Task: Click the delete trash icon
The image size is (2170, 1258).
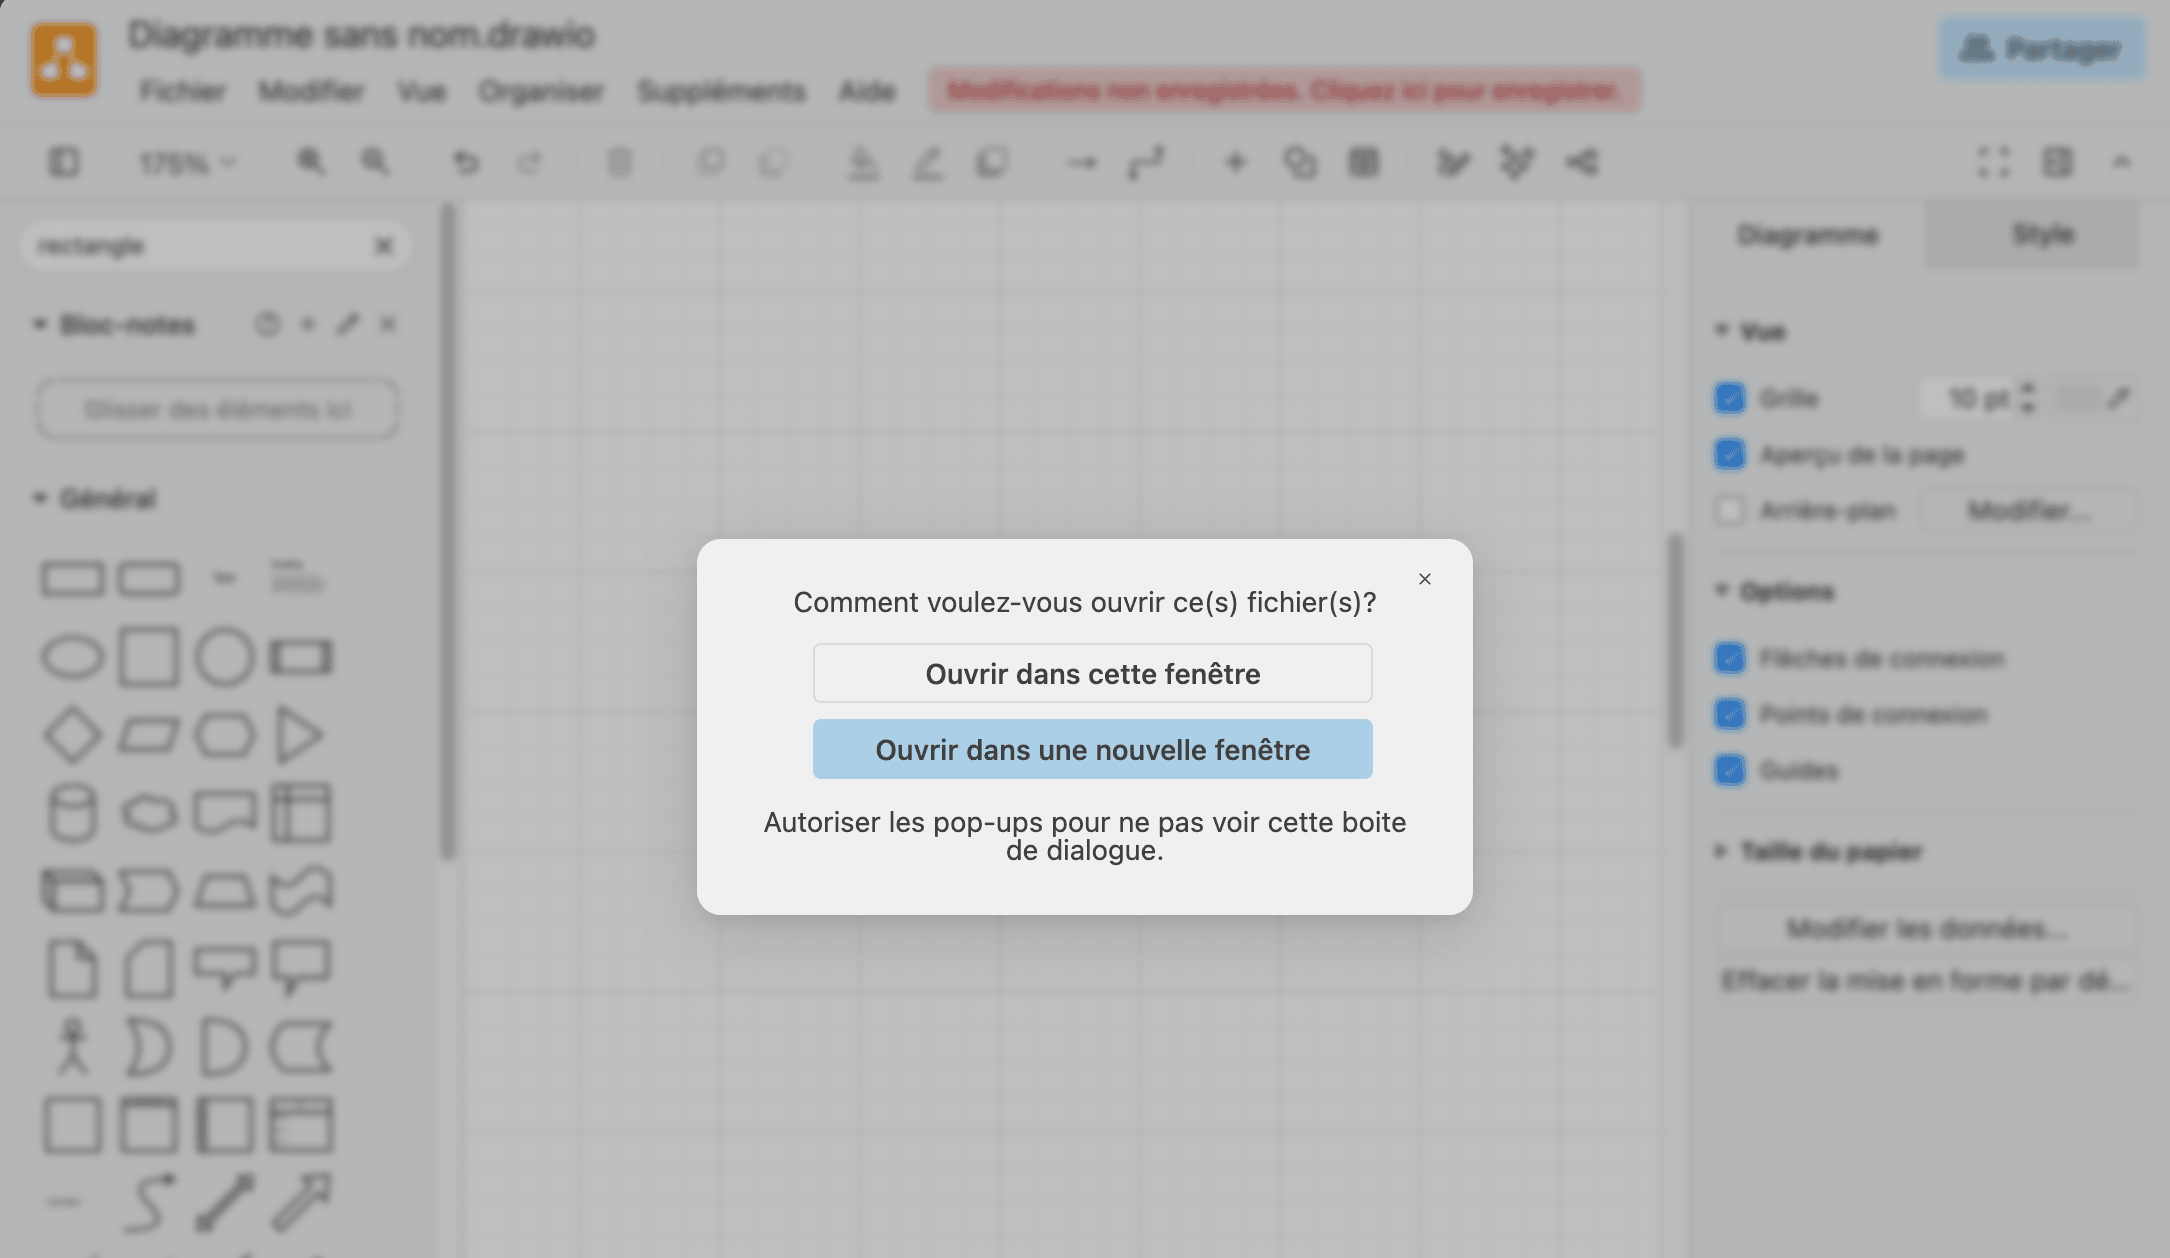Action: (620, 162)
